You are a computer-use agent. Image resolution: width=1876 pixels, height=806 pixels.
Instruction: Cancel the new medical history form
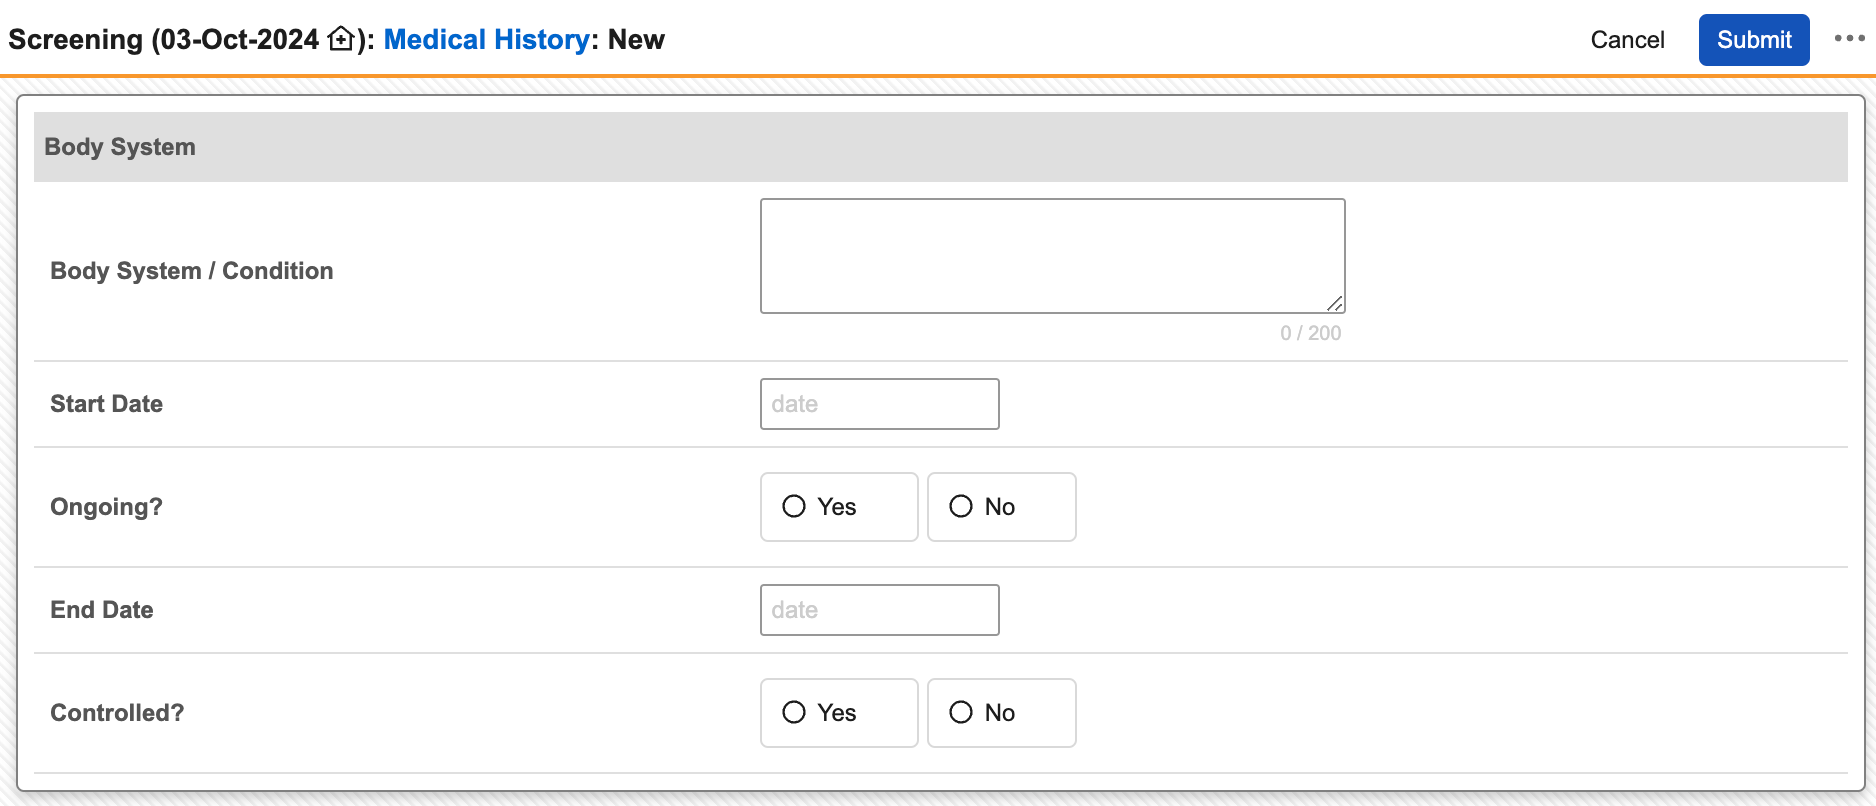(x=1627, y=40)
